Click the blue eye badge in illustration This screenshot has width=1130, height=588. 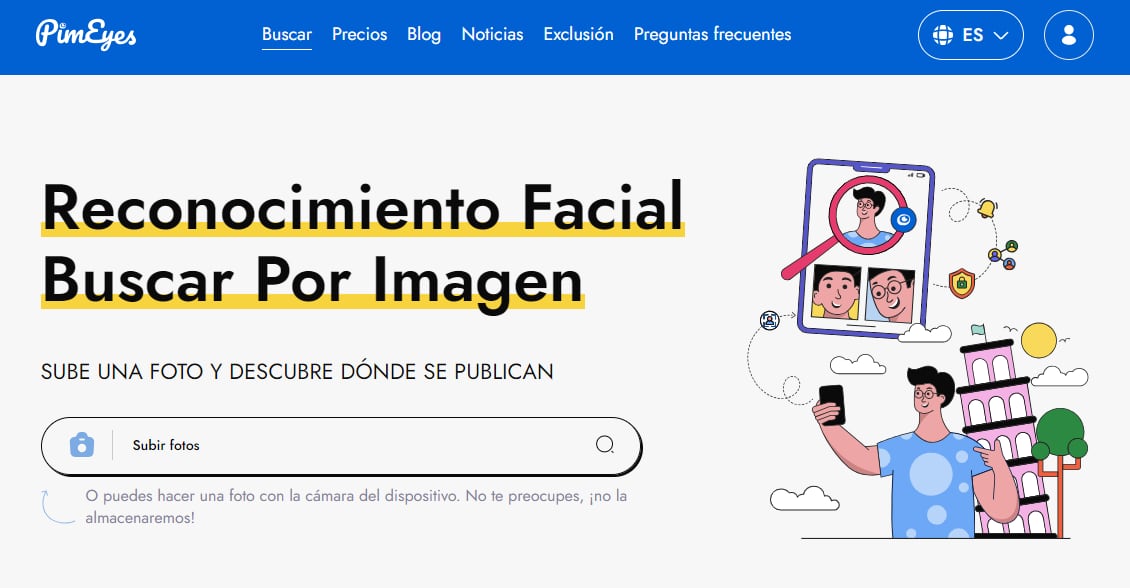[x=904, y=220]
